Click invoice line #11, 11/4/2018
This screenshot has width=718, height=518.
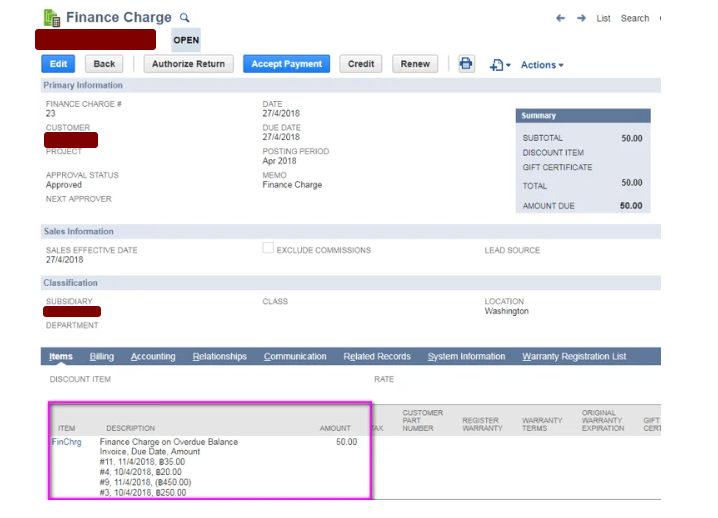142,462
